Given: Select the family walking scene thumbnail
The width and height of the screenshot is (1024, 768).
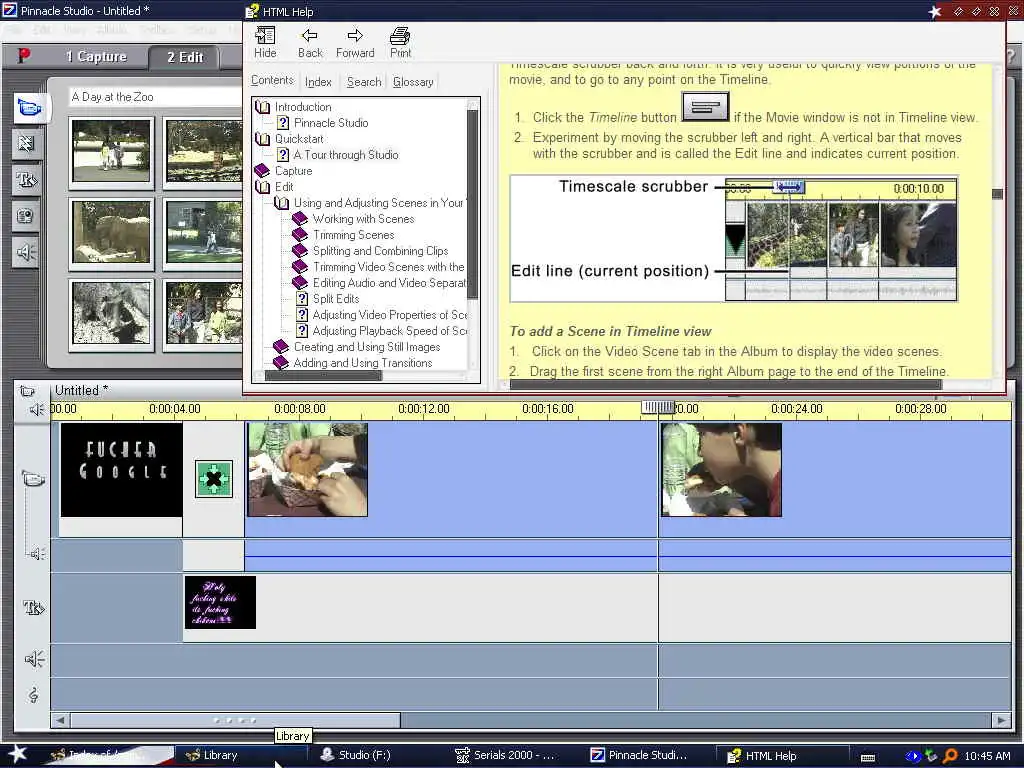Looking at the screenshot, I should (x=111, y=152).
